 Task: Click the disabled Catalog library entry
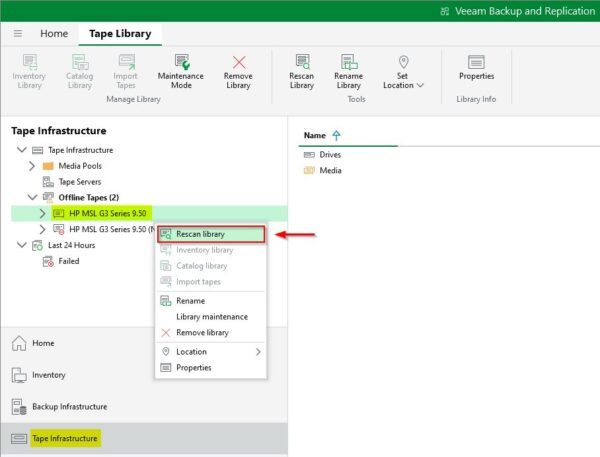pos(211,266)
